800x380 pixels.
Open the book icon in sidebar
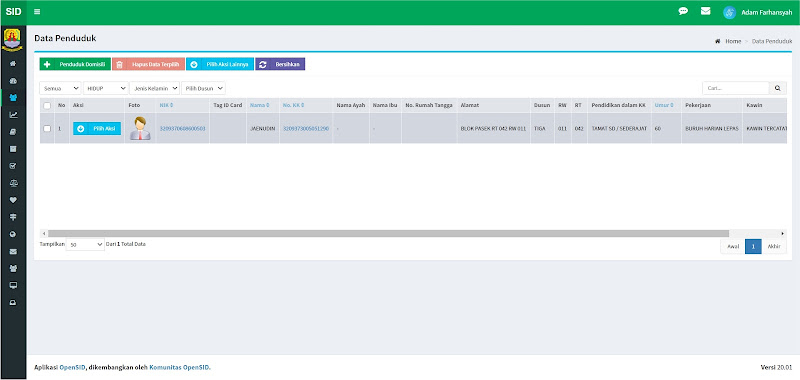coord(13,132)
